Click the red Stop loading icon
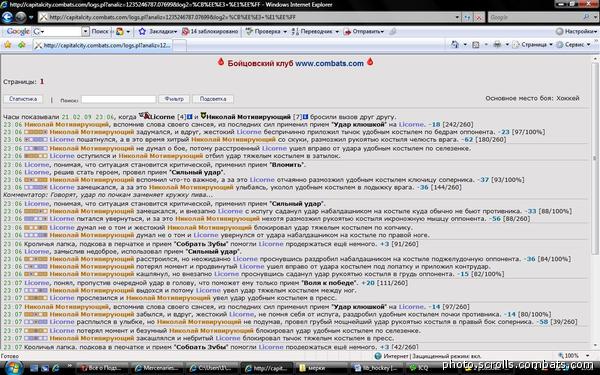This screenshot has height=375, width=600. (479, 17)
